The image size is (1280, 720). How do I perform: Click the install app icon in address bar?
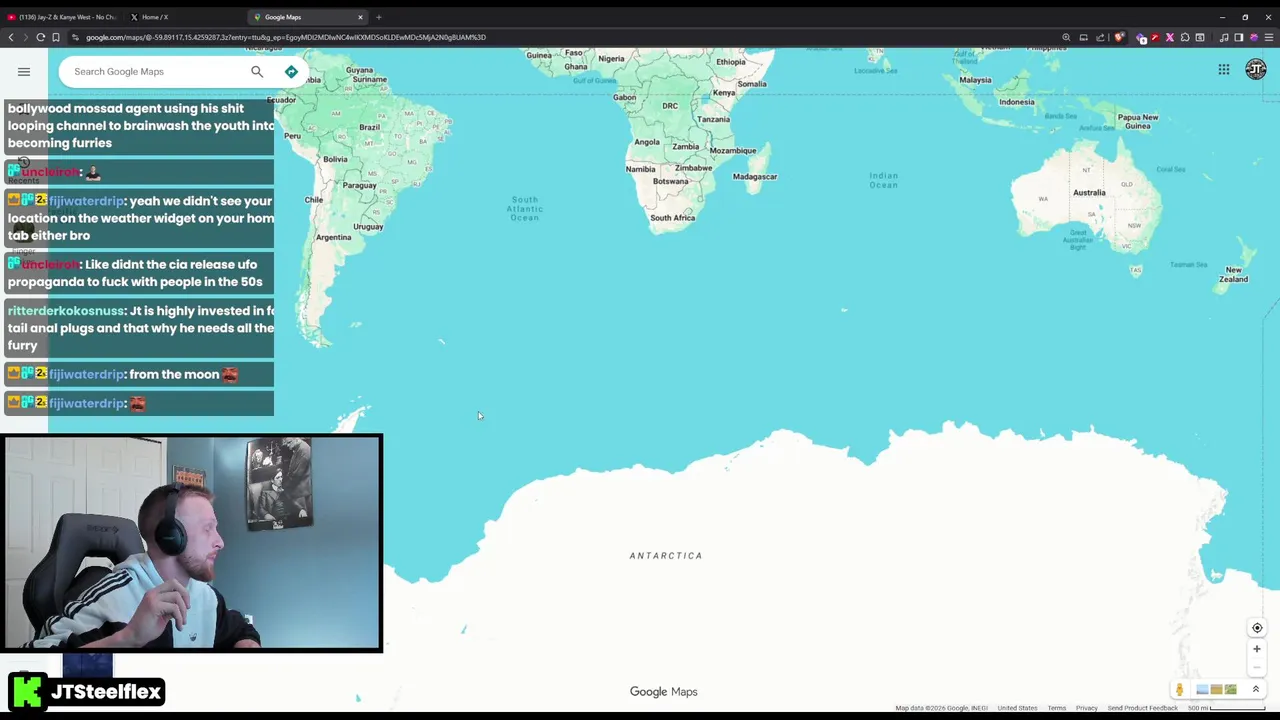point(1083,37)
